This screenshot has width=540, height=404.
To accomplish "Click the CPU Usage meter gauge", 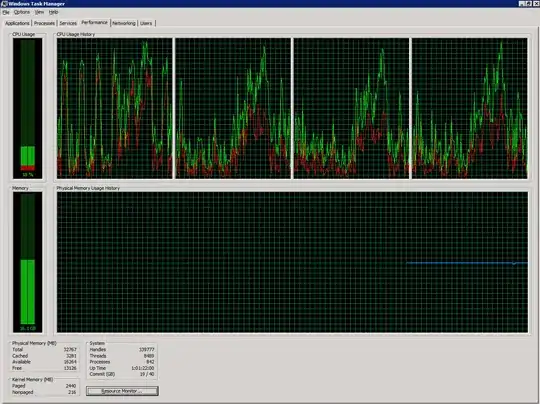I will (x=28, y=108).
